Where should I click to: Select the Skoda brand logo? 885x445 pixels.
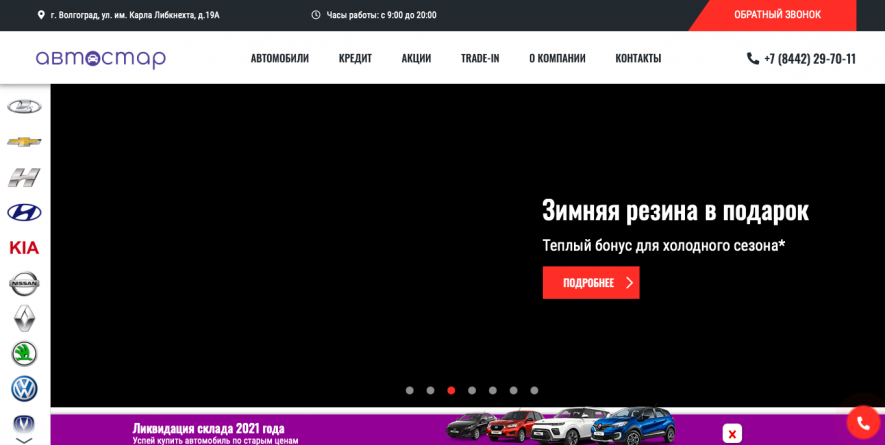pos(24,353)
